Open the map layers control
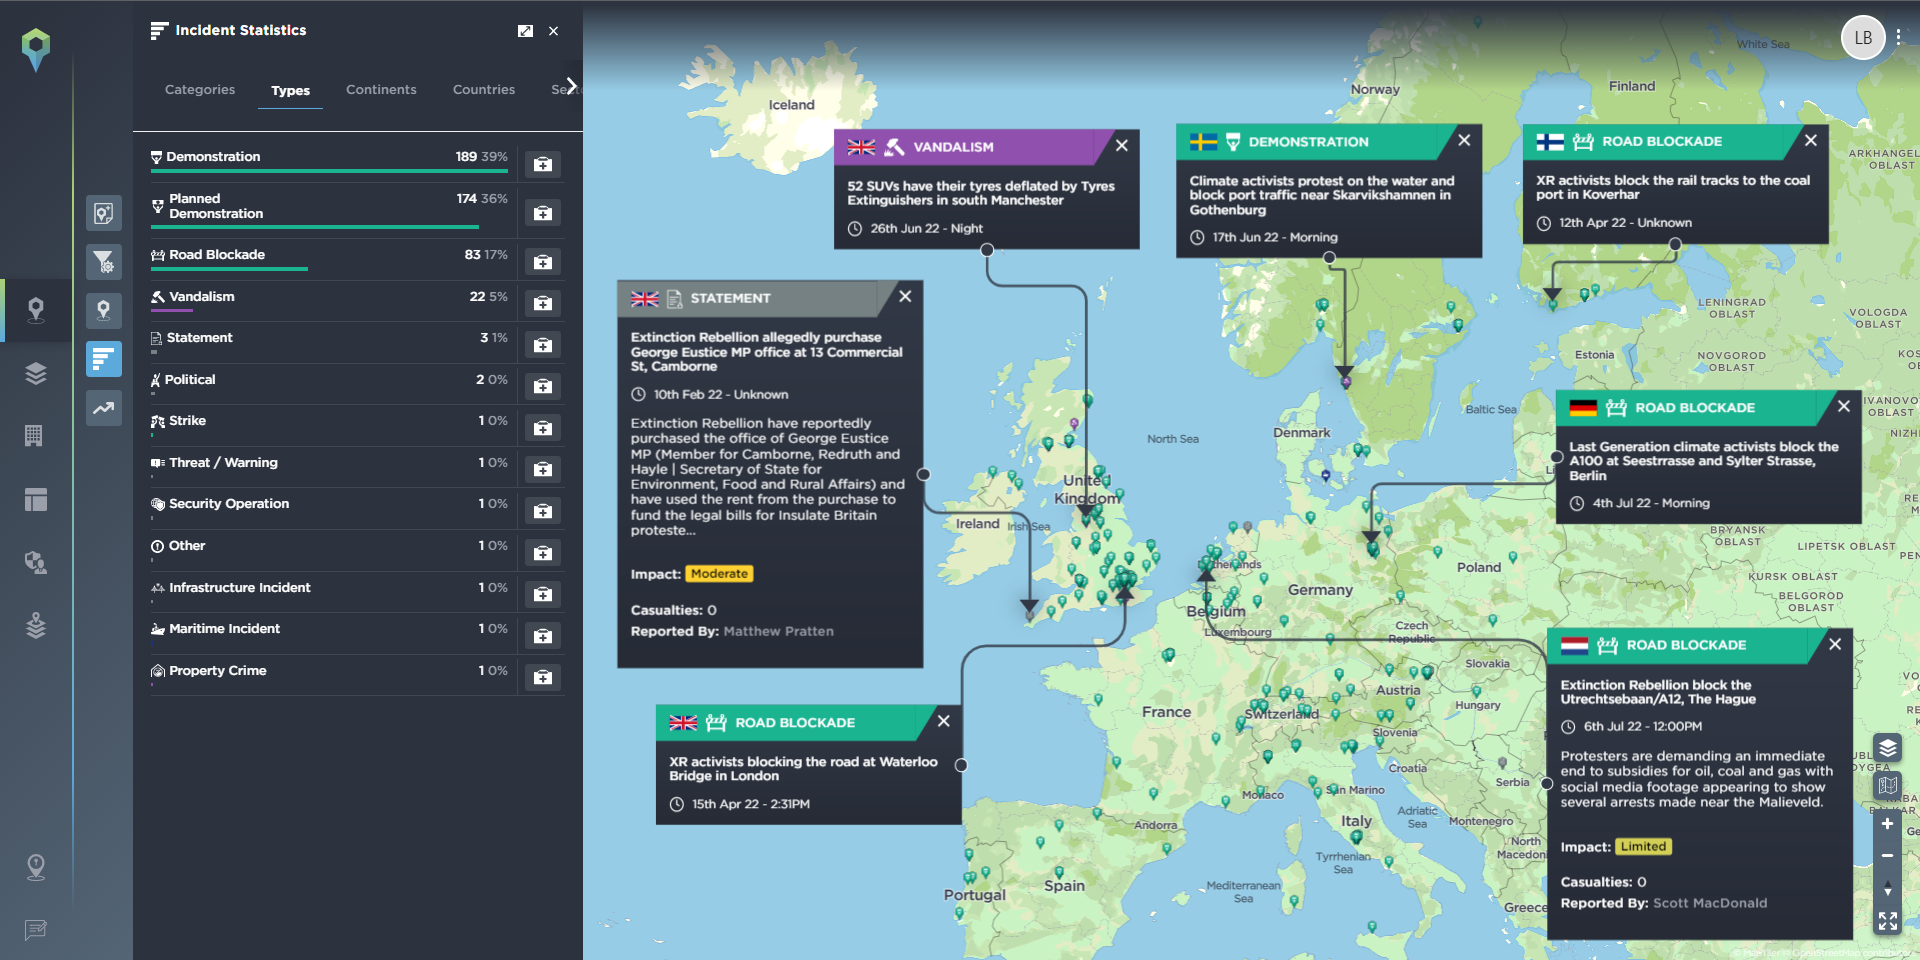Image resolution: width=1920 pixels, height=960 pixels. click(1888, 748)
